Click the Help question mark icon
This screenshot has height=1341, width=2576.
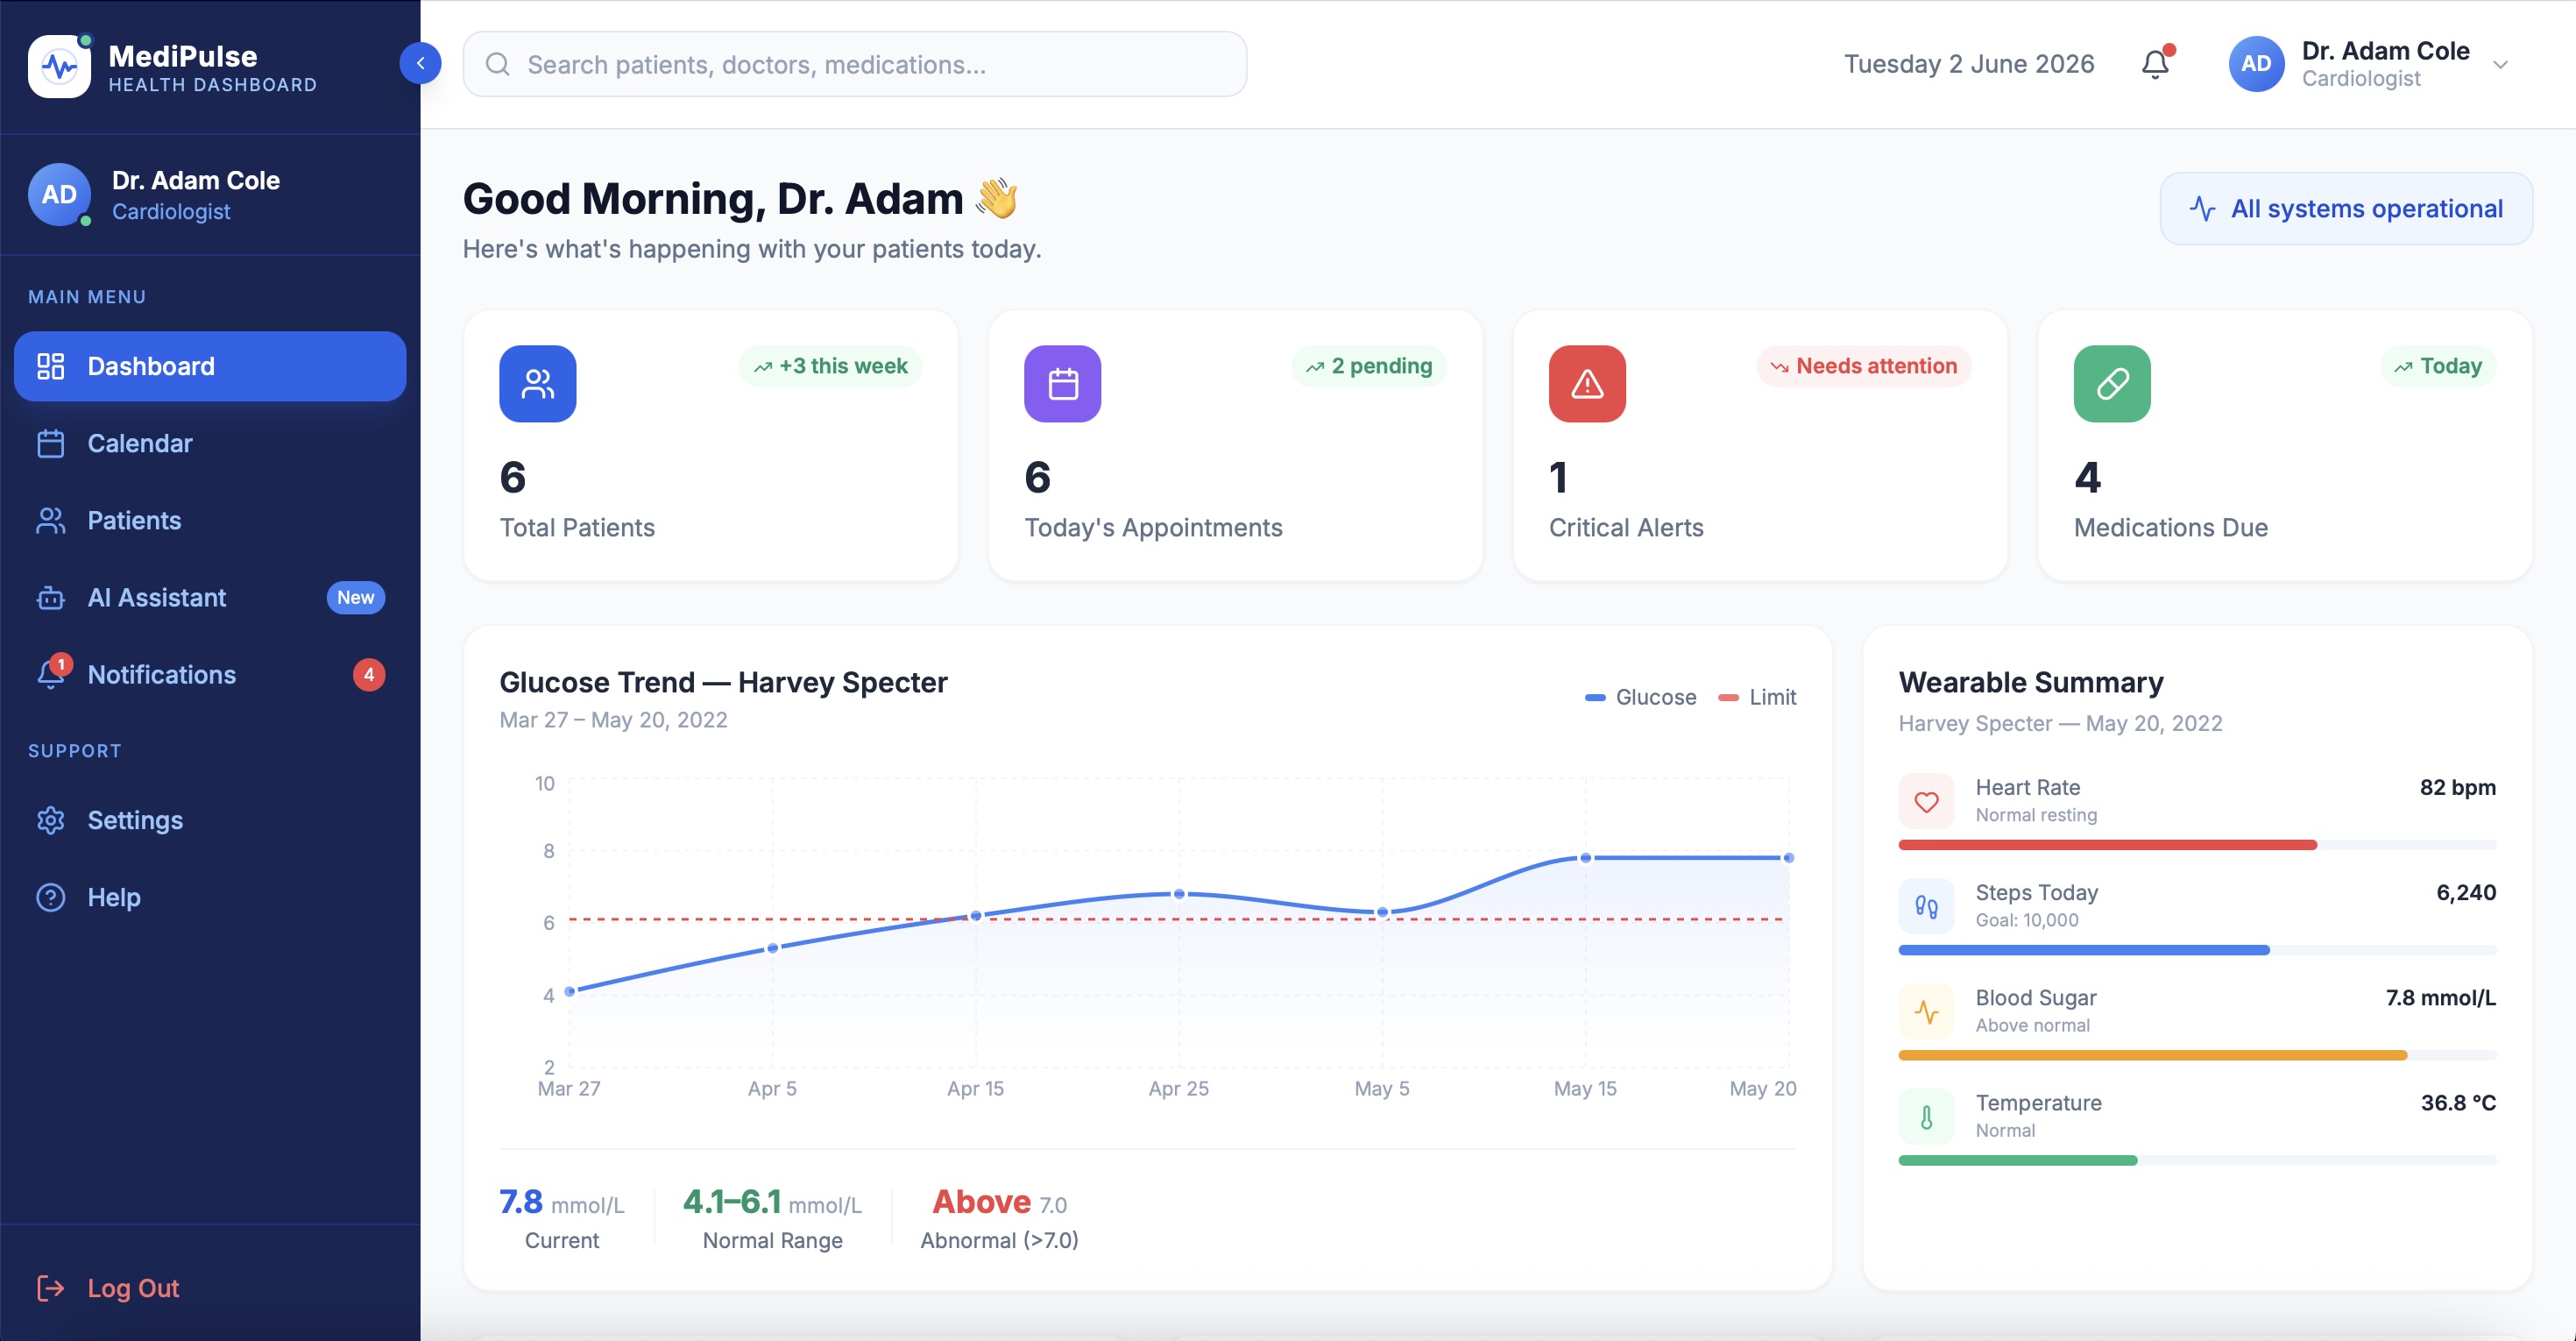tap(50, 897)
